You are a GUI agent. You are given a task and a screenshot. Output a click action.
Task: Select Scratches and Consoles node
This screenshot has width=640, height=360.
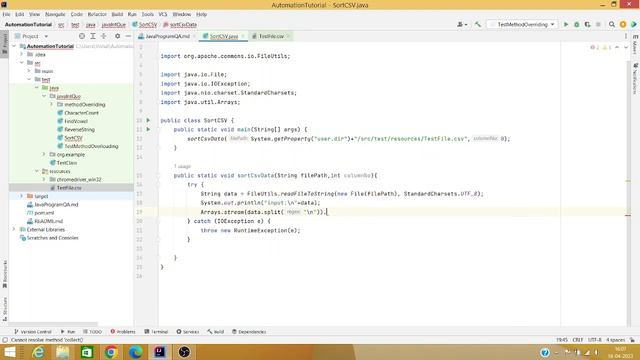point(52,238)
